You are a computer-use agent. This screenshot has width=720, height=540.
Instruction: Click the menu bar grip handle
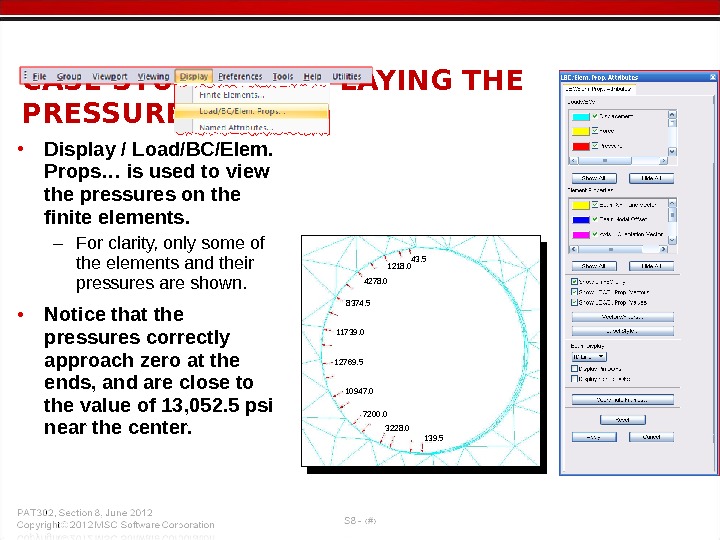pos(25,76)
